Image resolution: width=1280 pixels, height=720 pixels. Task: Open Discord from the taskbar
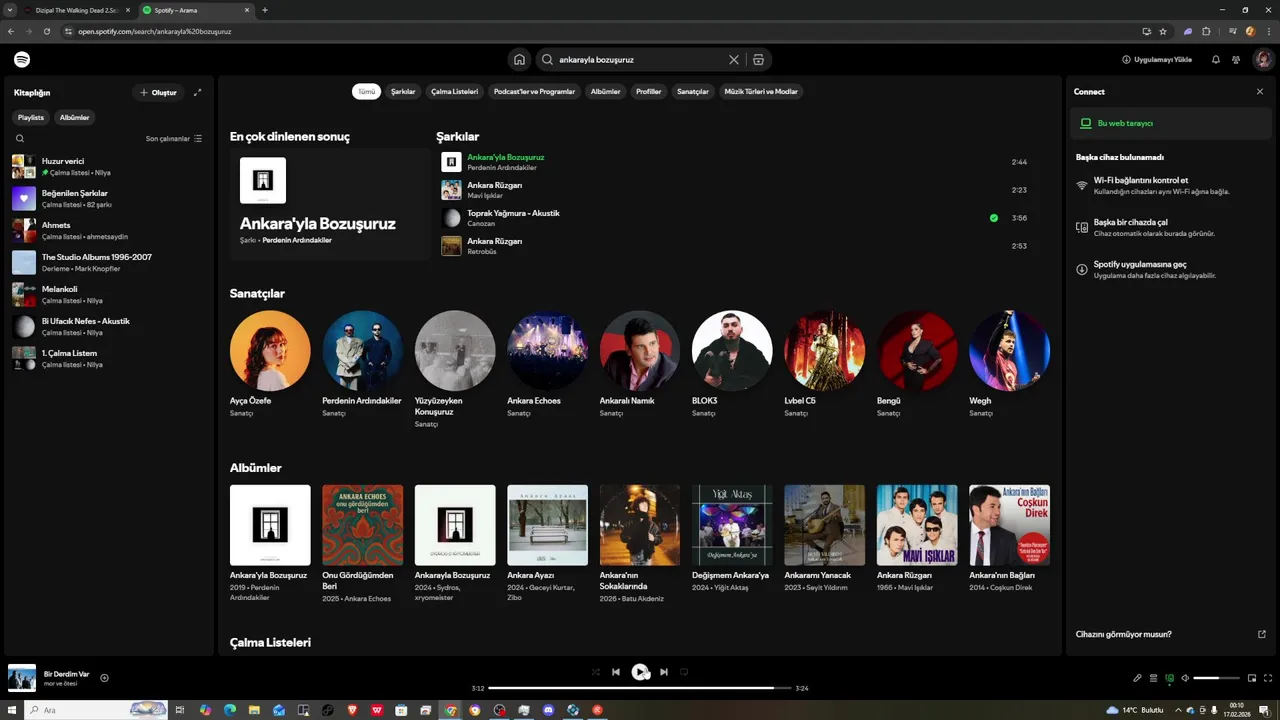tap(548, 710)
